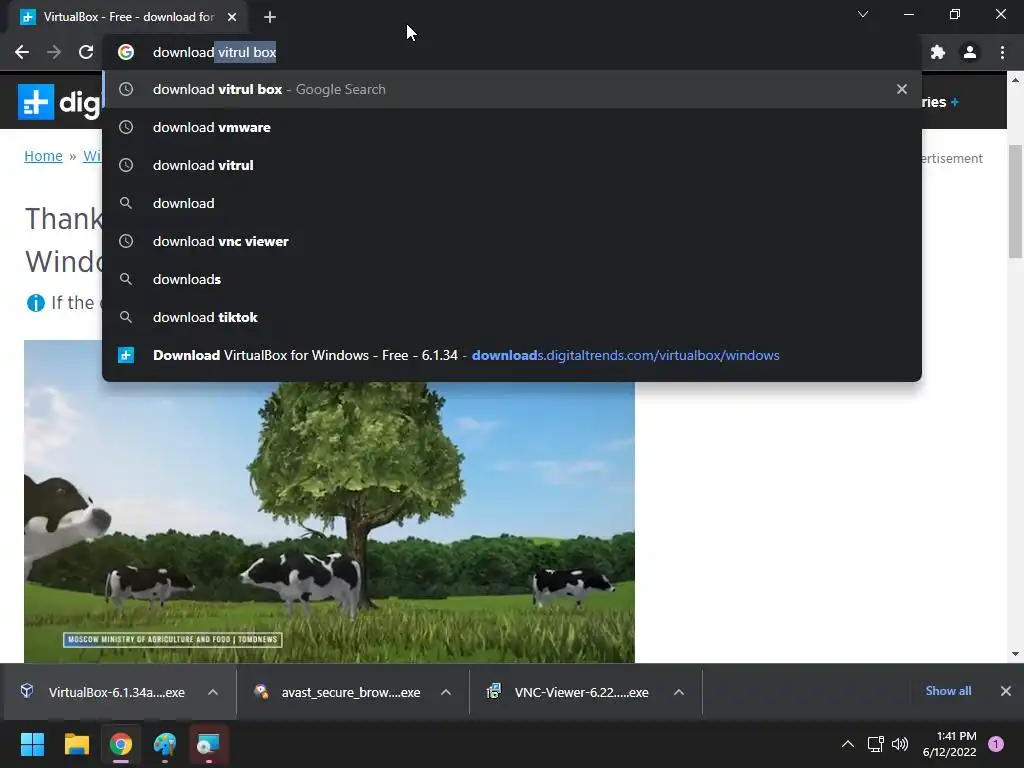Expand options for avast download

(x=446, y=692)
